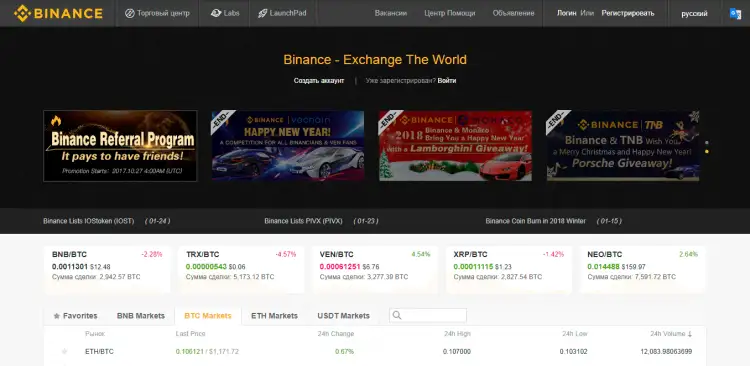
Task: Click the Логин link in header
Action: coord(567,13)
